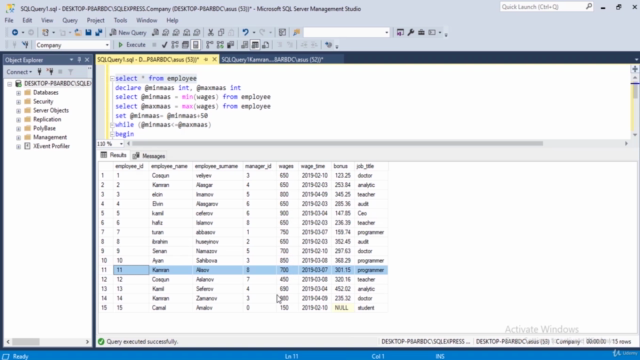This screenshot has width=640, height=360.
Task: Switch output to Results to Text
Action: tap(244, 45)
